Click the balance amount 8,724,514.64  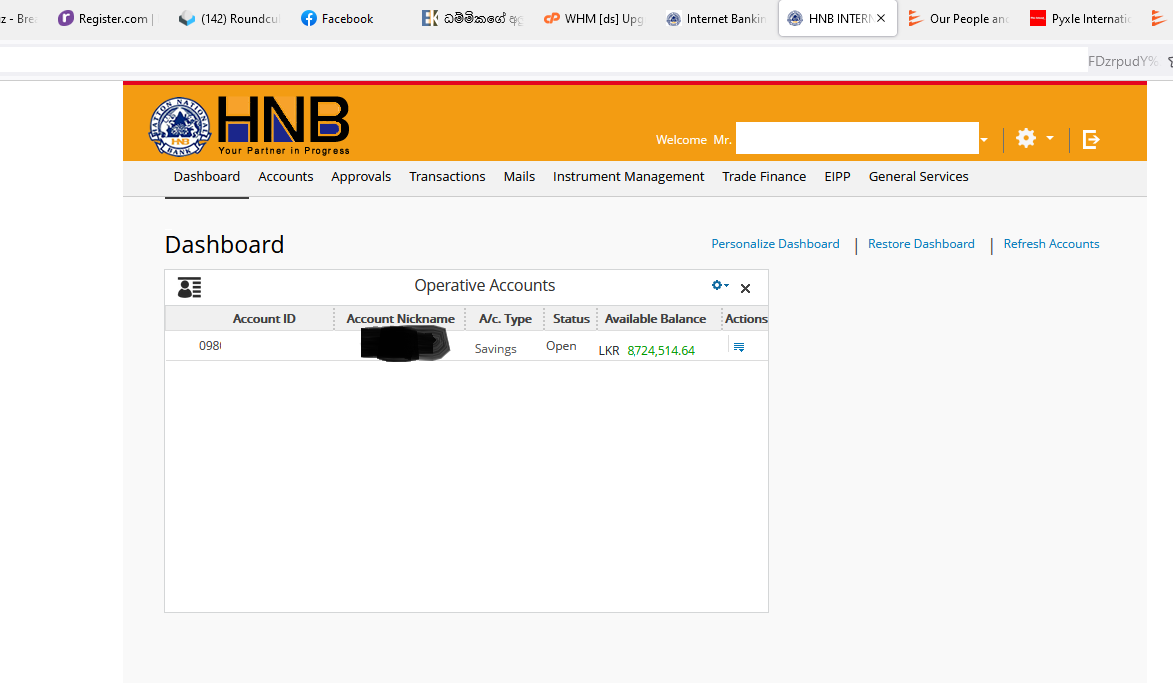(661, 350)
